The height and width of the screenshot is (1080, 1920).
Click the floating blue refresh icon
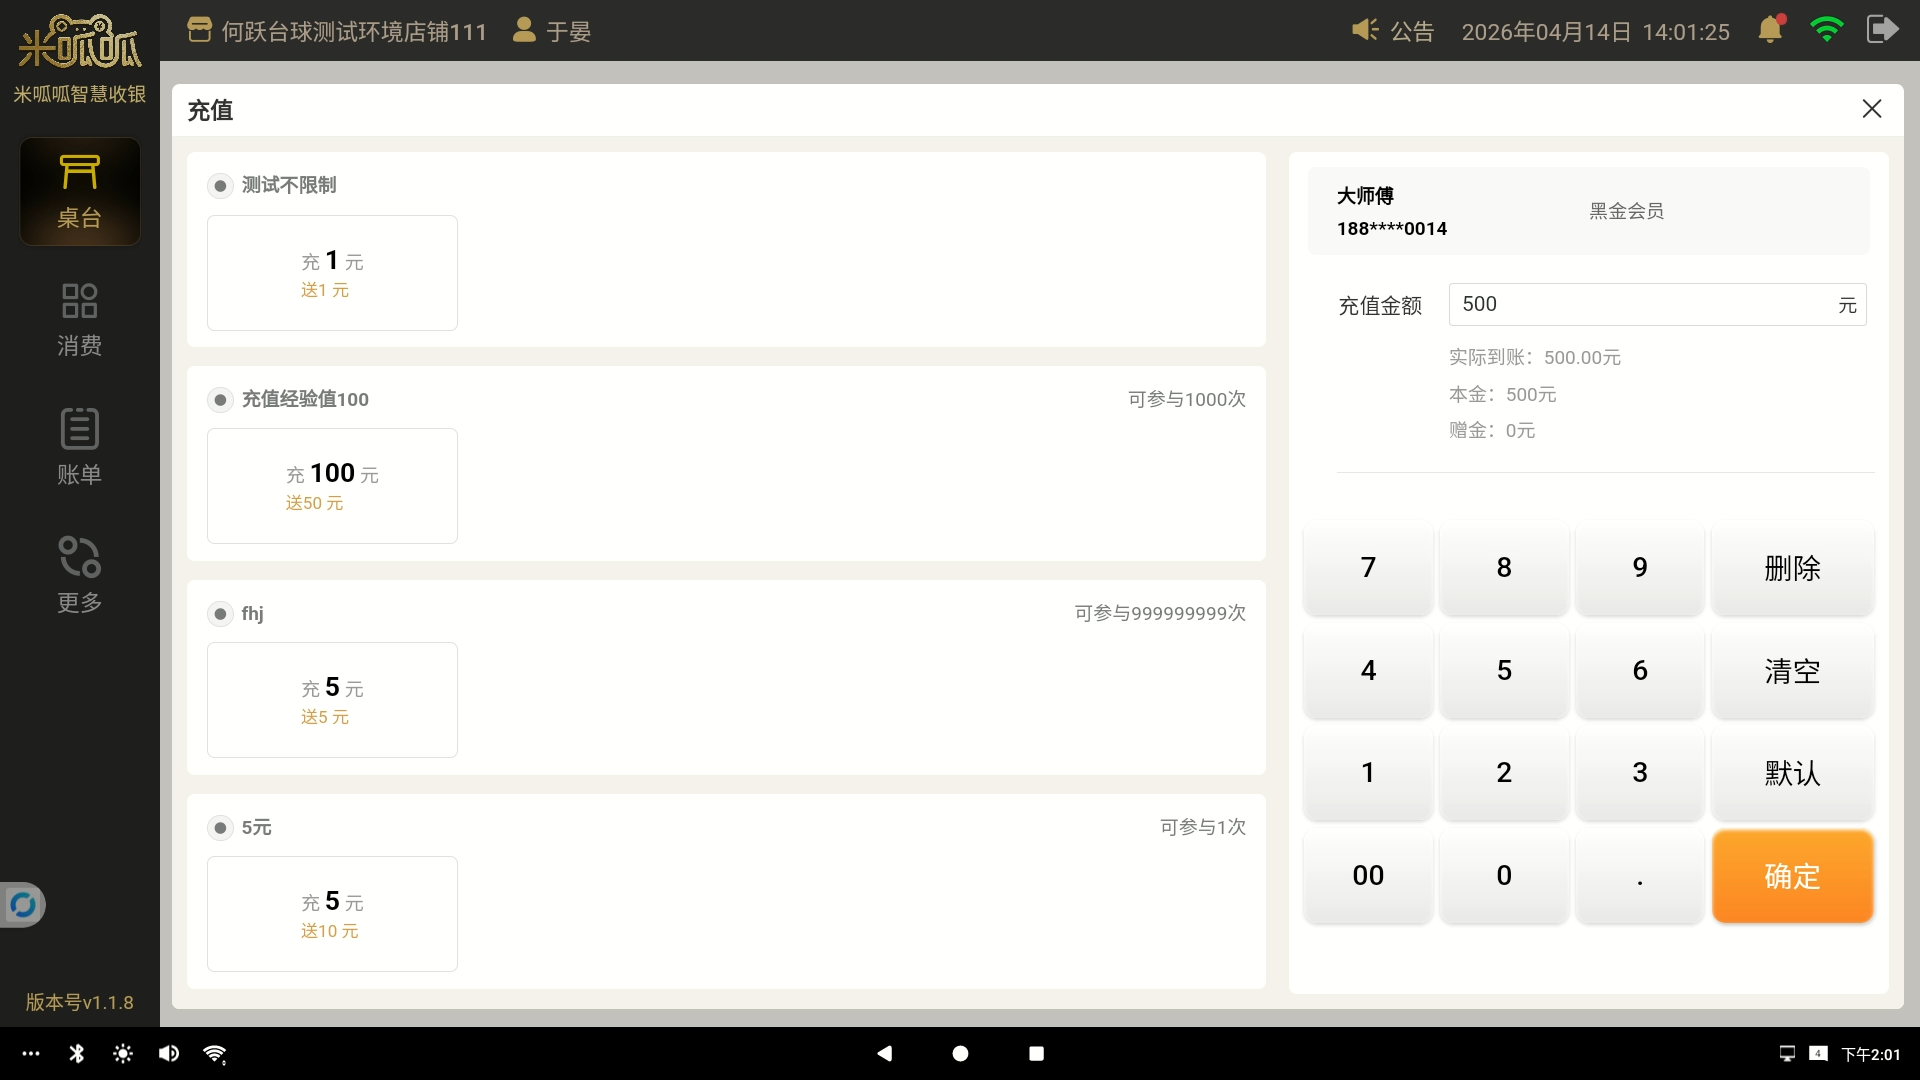[22, 906]
